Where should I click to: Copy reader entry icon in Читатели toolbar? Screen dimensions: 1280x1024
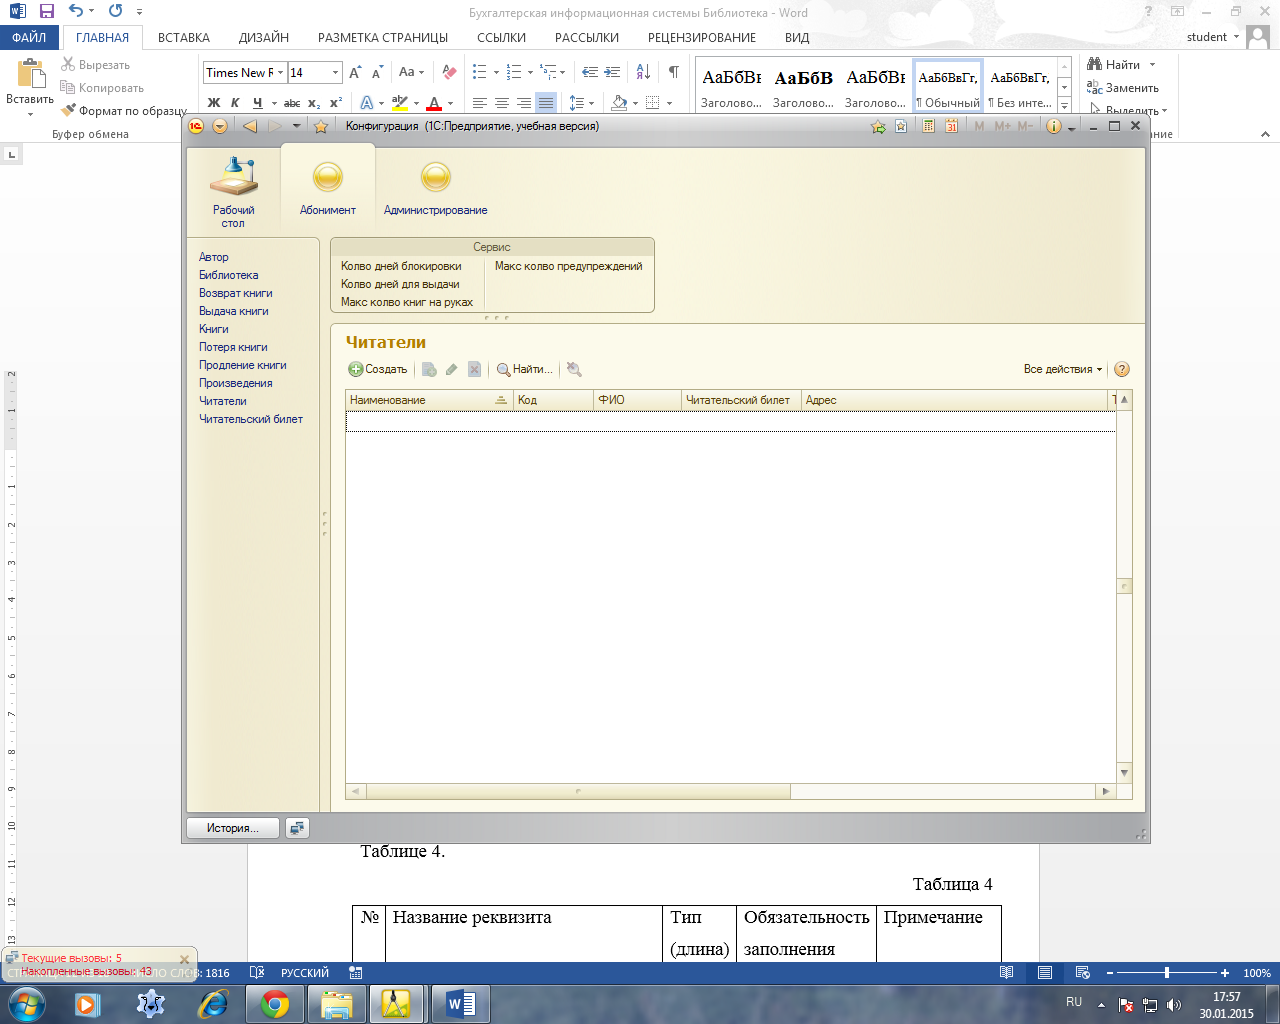(x=429, y=369)
